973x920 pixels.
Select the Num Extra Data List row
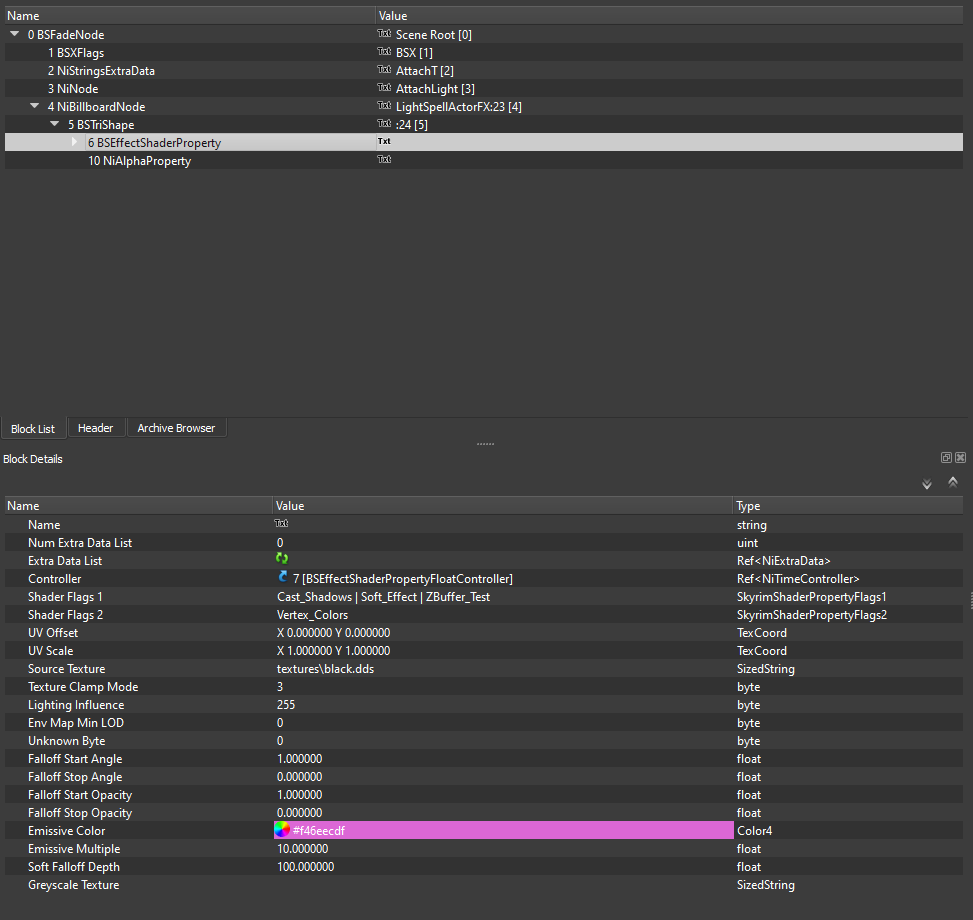tap(484, 543)
